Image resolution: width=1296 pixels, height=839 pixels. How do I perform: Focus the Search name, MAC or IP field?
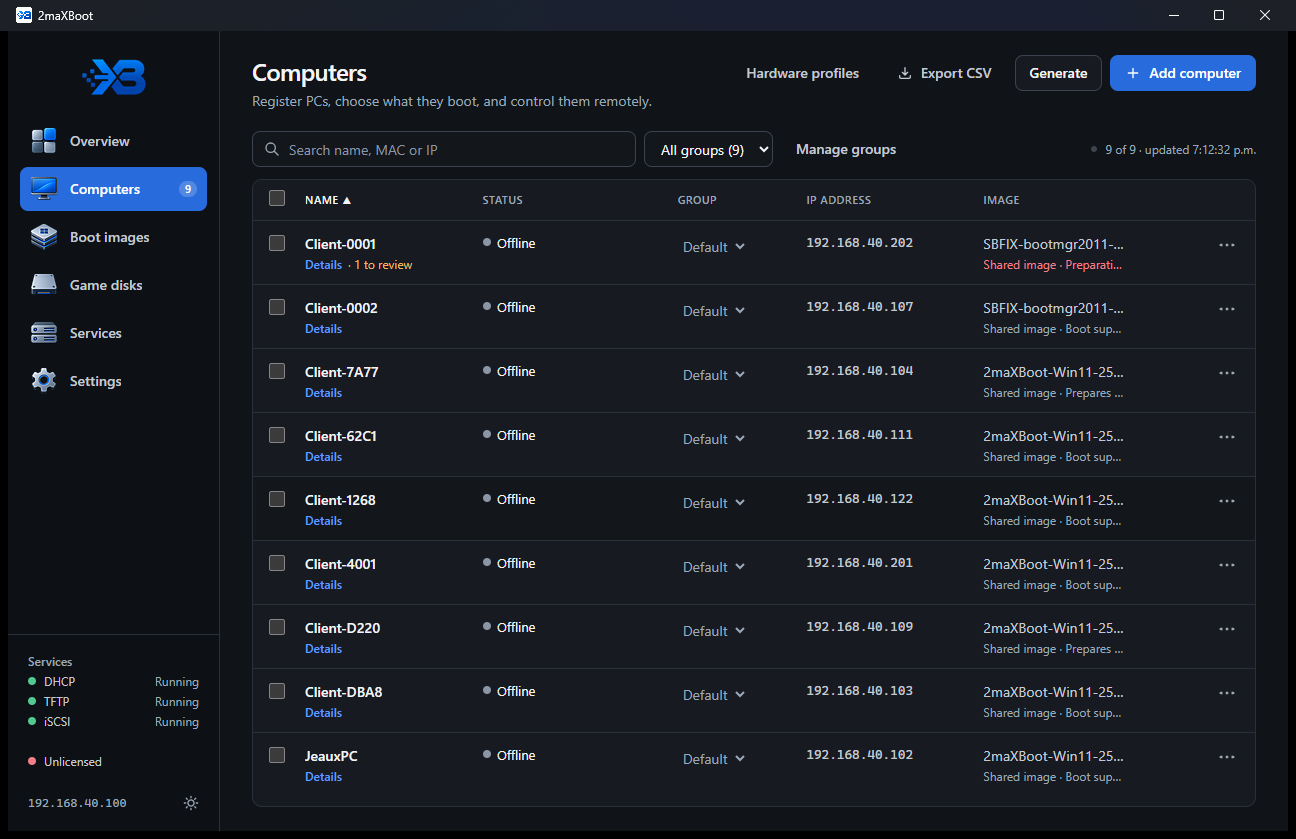[444, 150]
